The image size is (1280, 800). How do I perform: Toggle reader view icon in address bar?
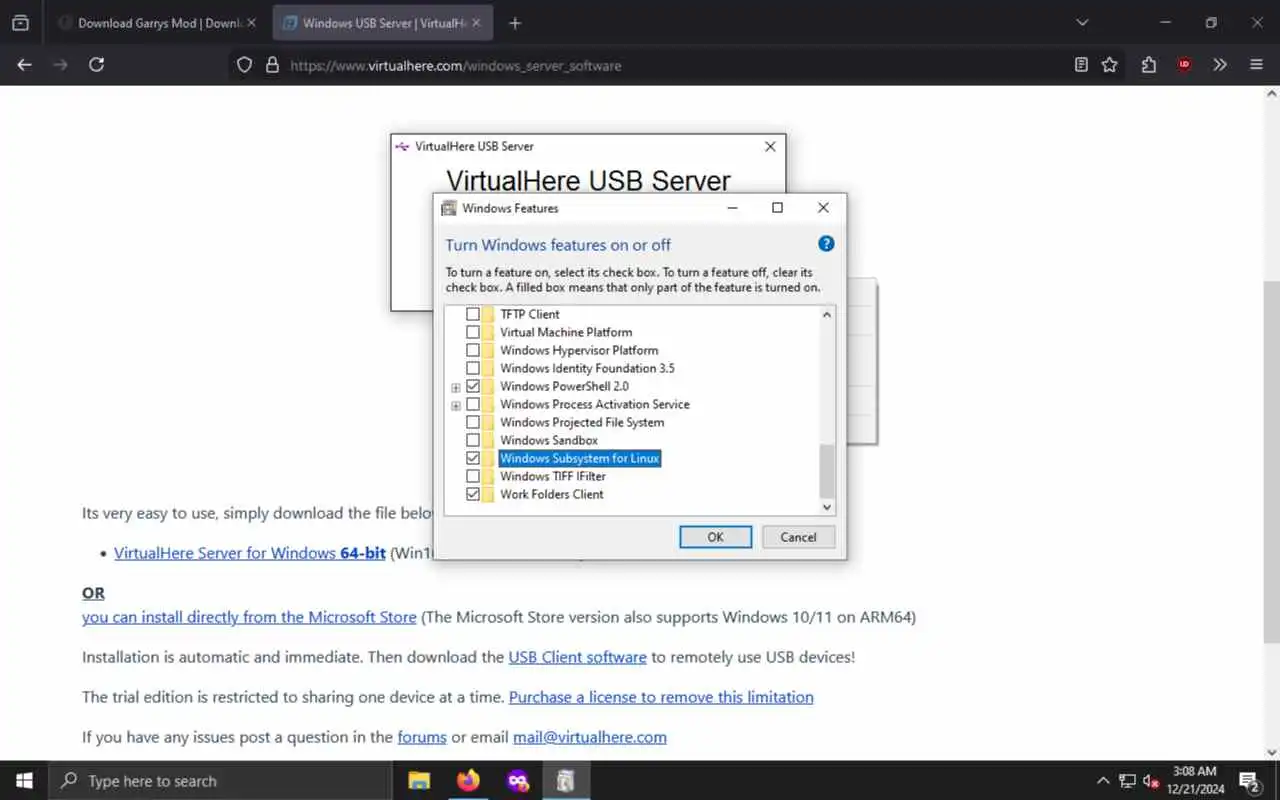pos(1081,65)
